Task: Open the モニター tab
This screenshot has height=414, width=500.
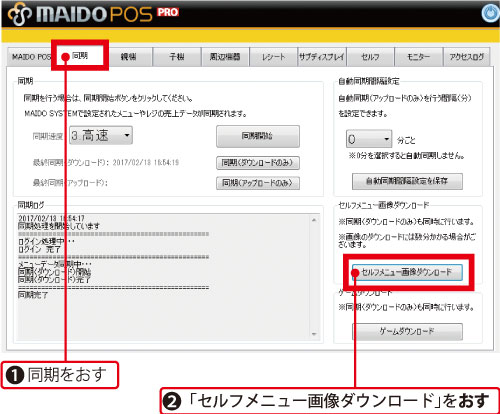Action: point(418,57)
